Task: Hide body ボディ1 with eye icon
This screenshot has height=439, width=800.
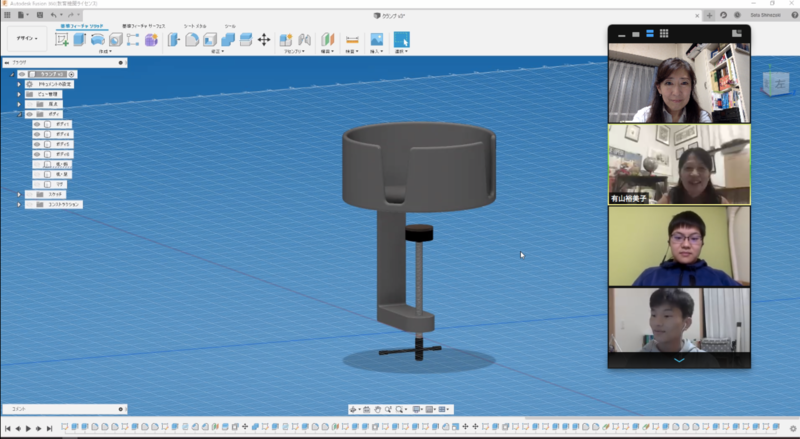Action: [x=37, y=124]
